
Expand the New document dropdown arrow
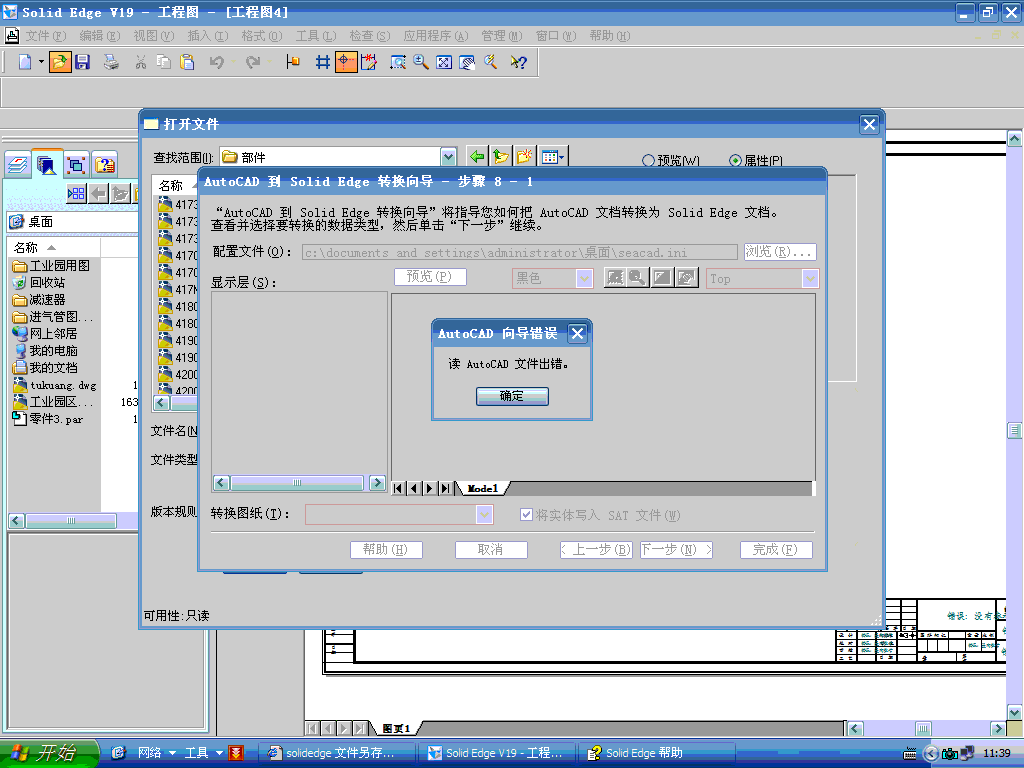[x=41, y=62]
